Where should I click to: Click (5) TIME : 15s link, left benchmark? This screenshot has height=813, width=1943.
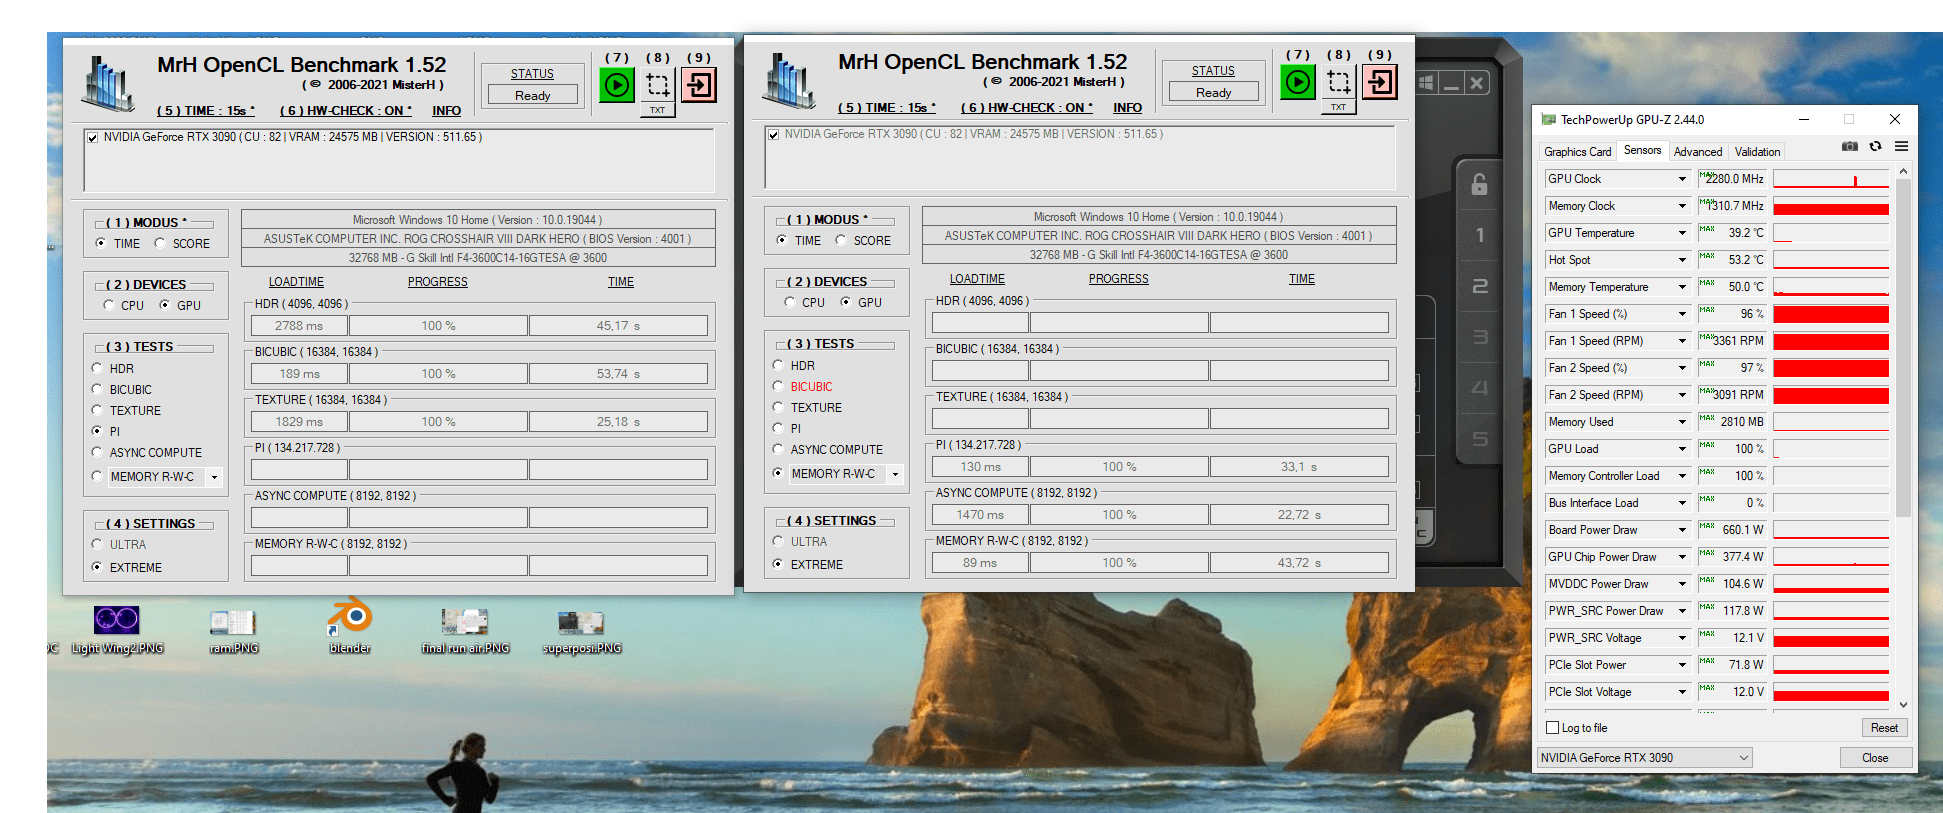point(206,111)
